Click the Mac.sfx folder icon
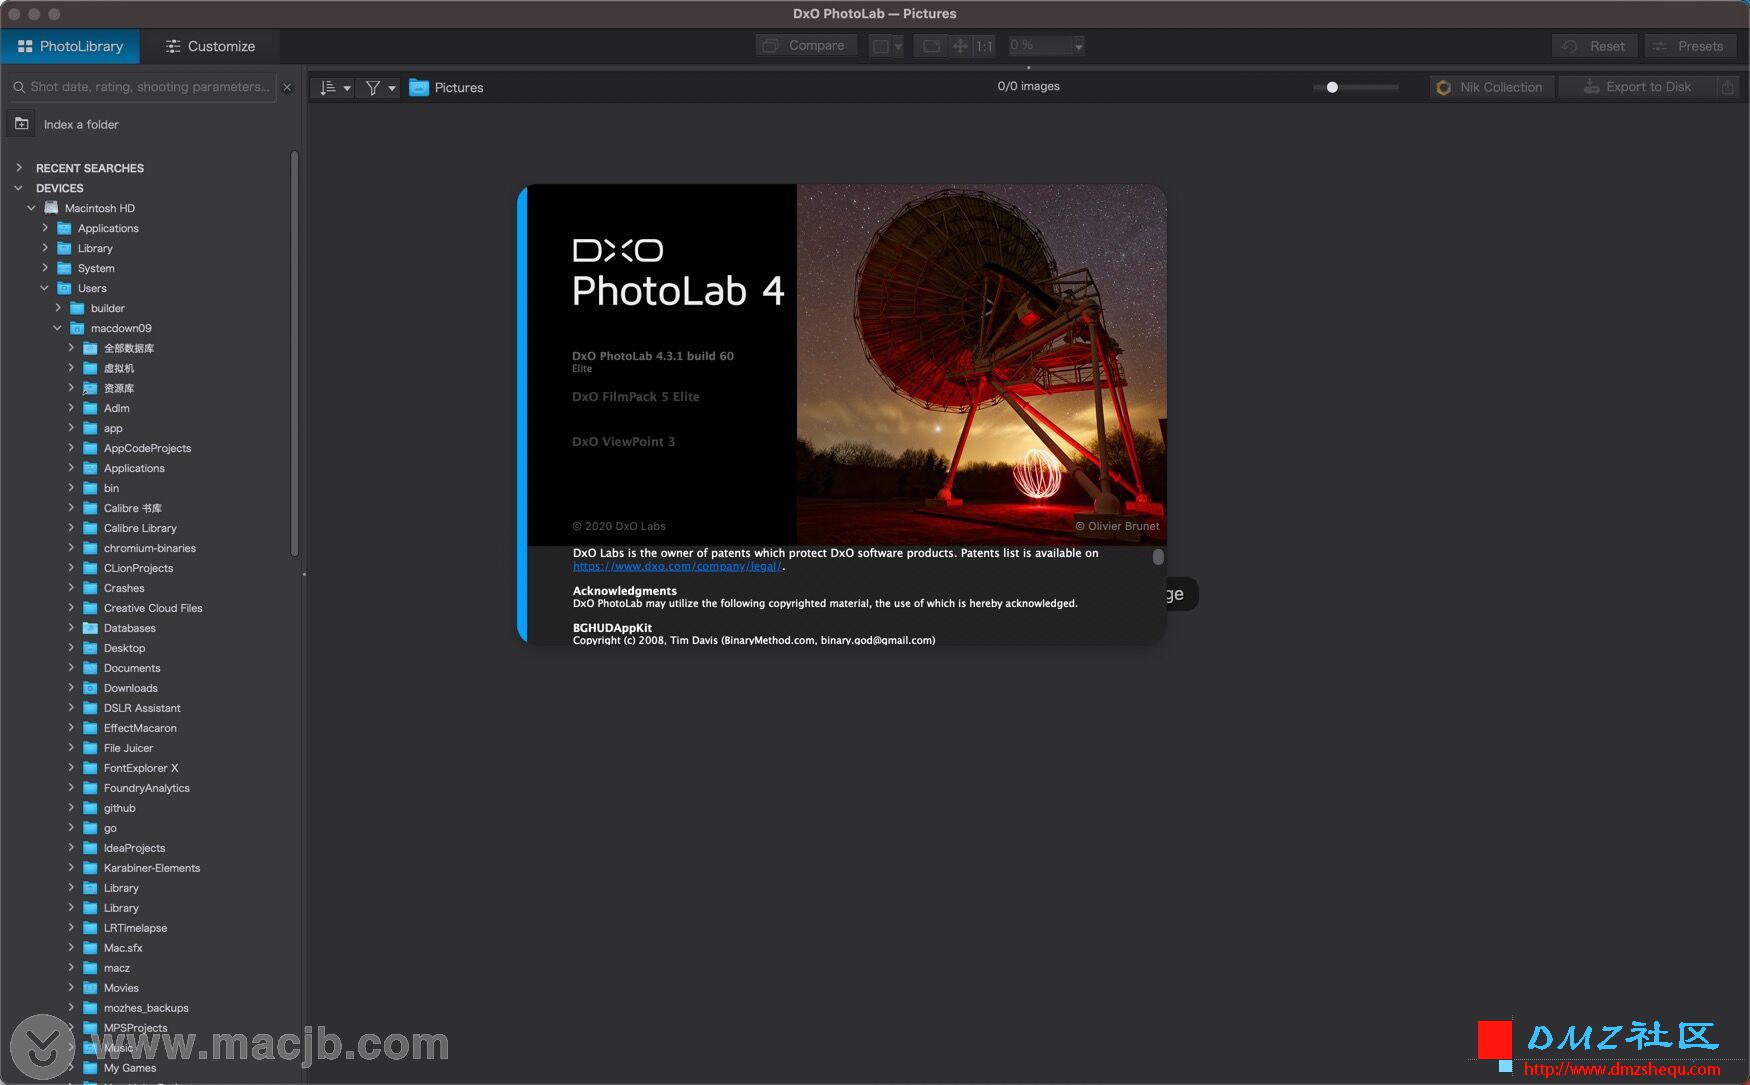Viewport: 1750px width, 1085px height. (x=90, y=948)
